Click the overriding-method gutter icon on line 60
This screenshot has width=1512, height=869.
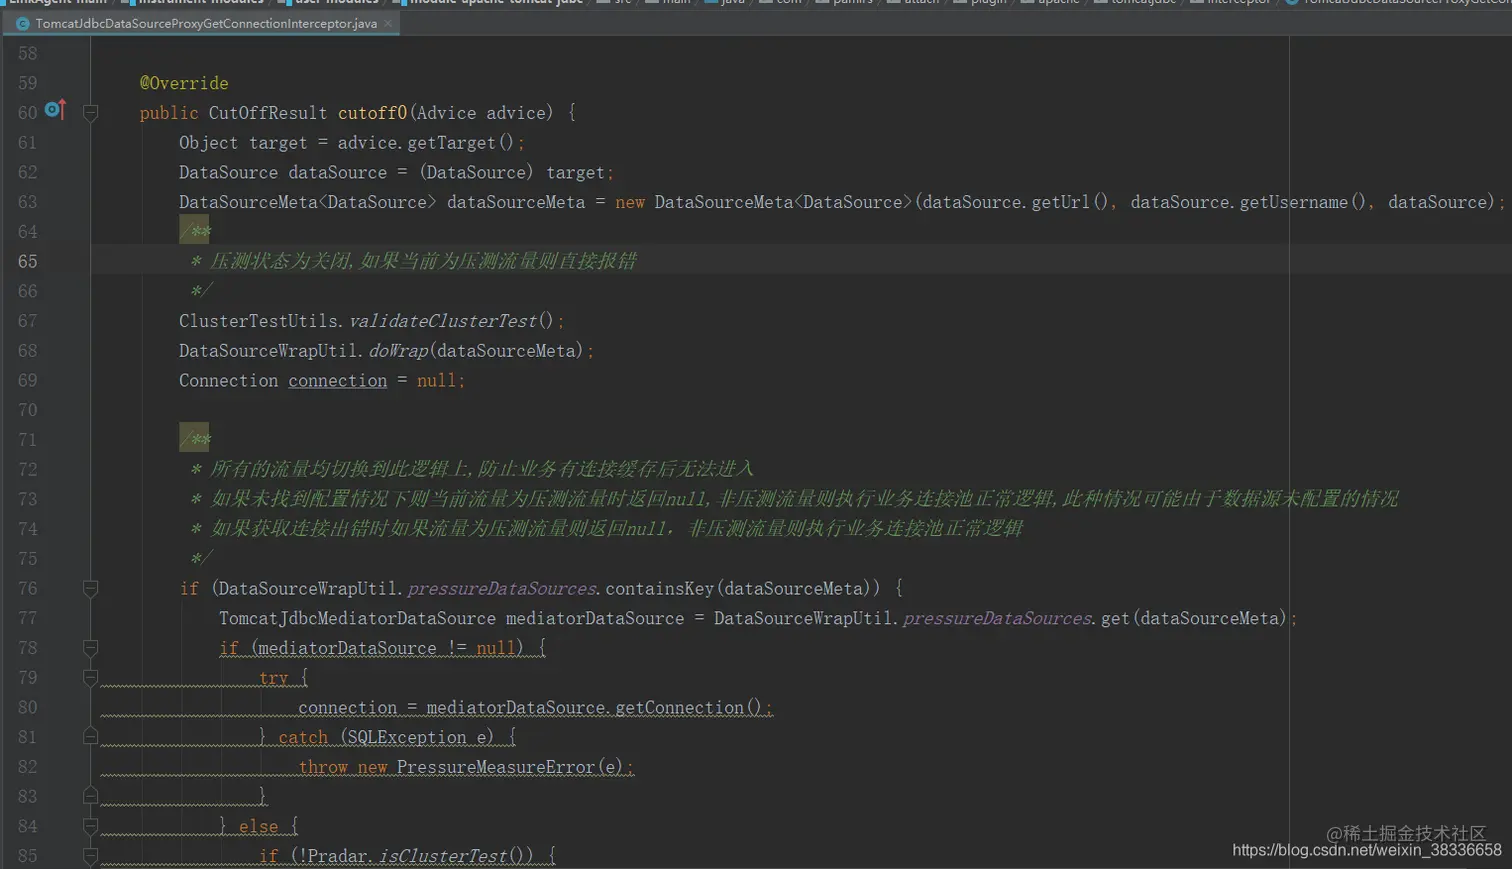coord(55,109)
